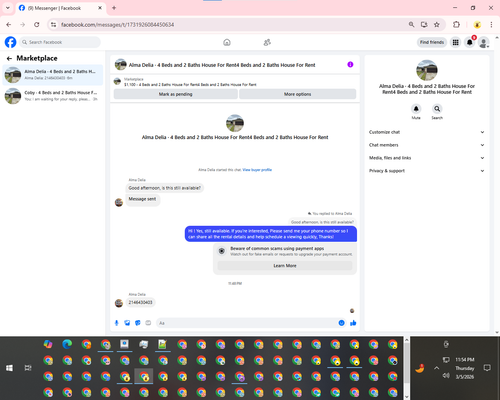Open conversation information purple icon
The height and width of the screenshot is (400, 500).
pyautogui.click(x=350, y=65)
